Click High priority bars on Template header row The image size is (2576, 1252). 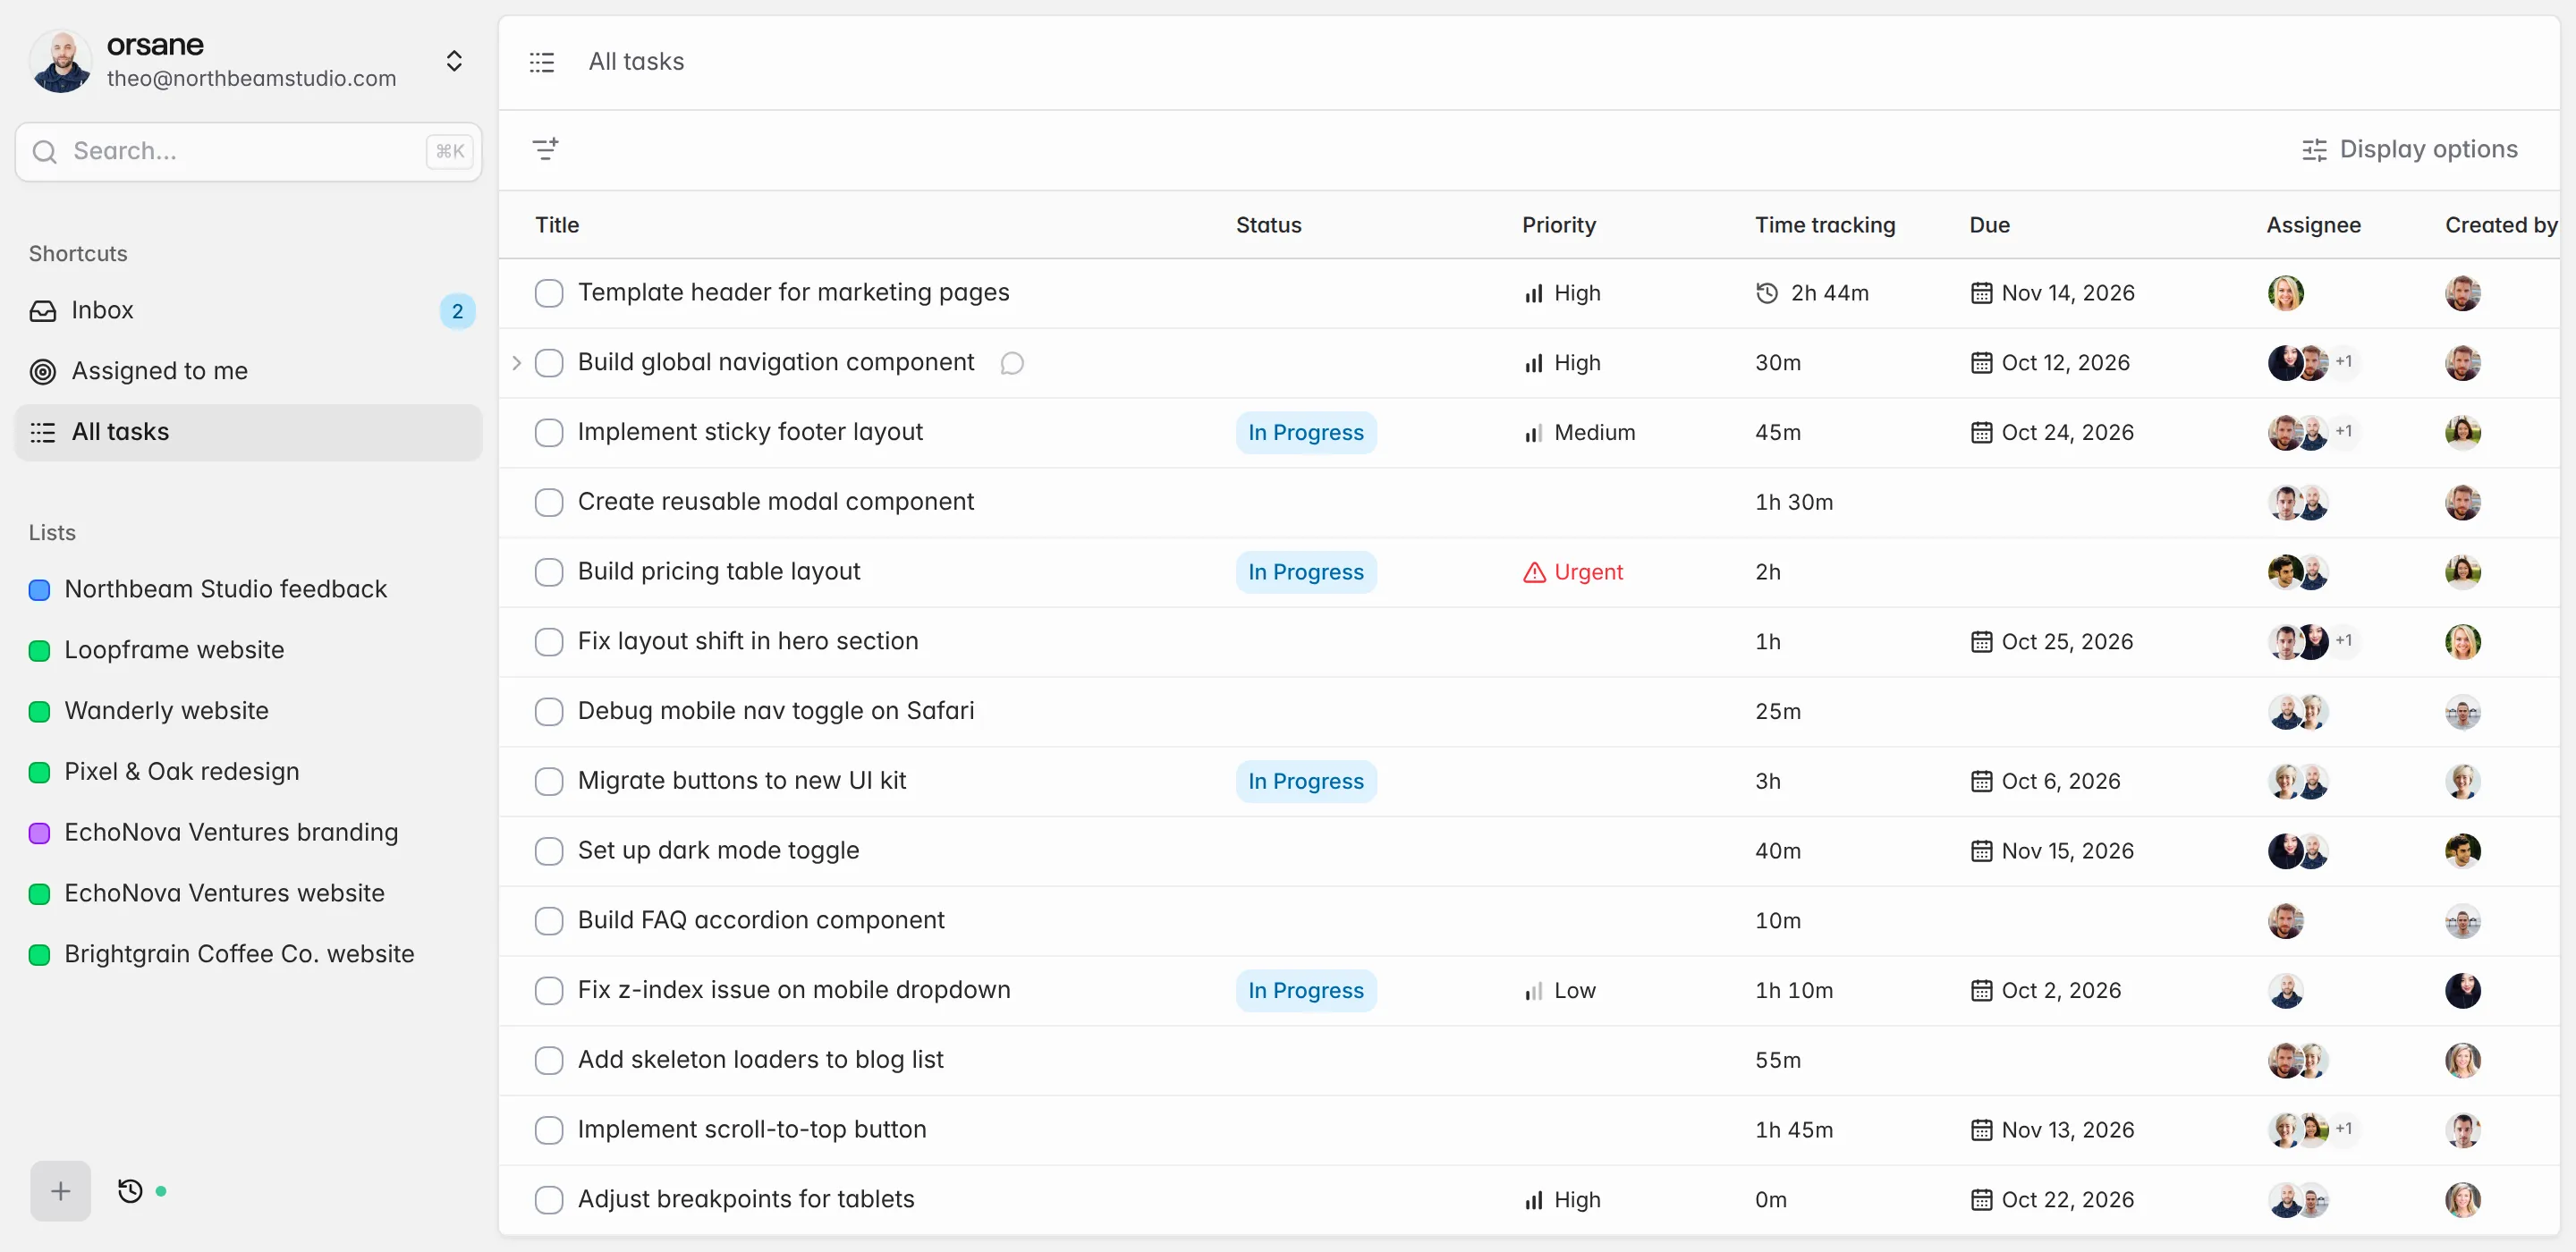1533,293
